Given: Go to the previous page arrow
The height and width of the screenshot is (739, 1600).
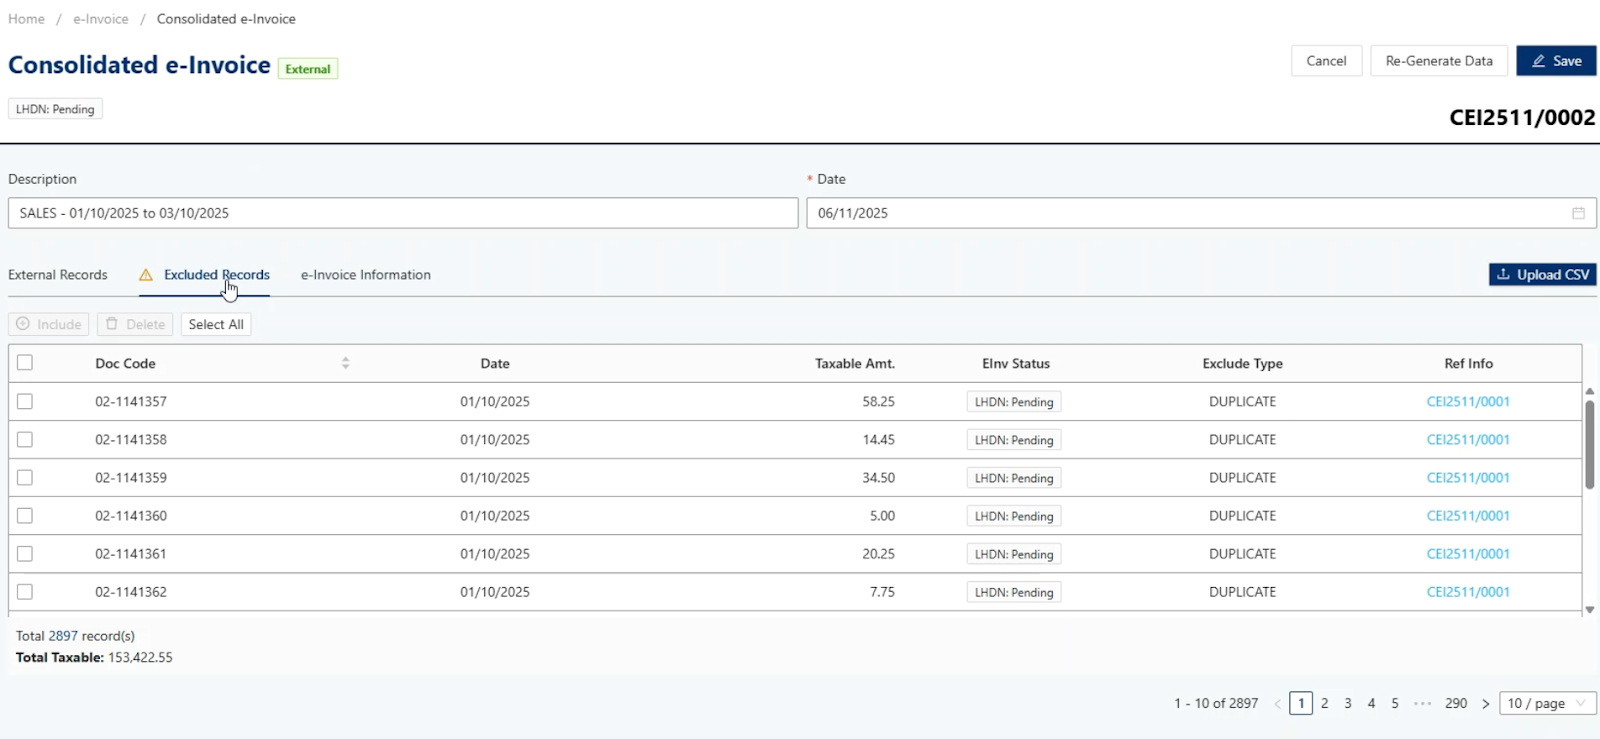Looking at the screenshot, I should click(x=1278, y=703).
